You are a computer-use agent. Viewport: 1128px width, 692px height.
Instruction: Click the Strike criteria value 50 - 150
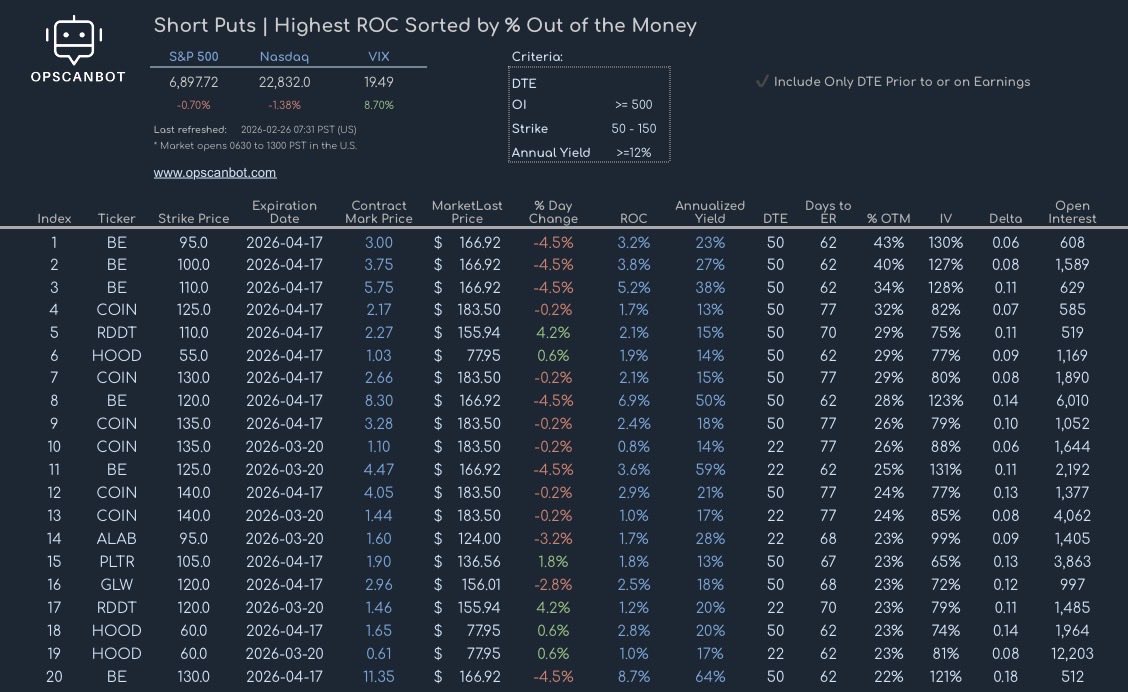634,129
